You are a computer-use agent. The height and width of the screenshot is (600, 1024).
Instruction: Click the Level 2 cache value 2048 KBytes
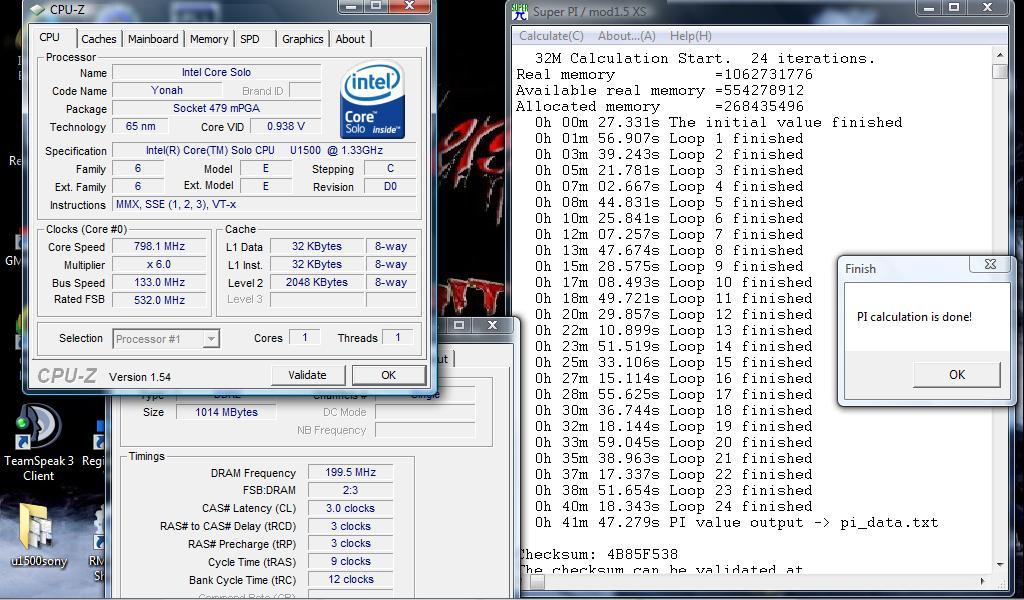tap(317, 282)
